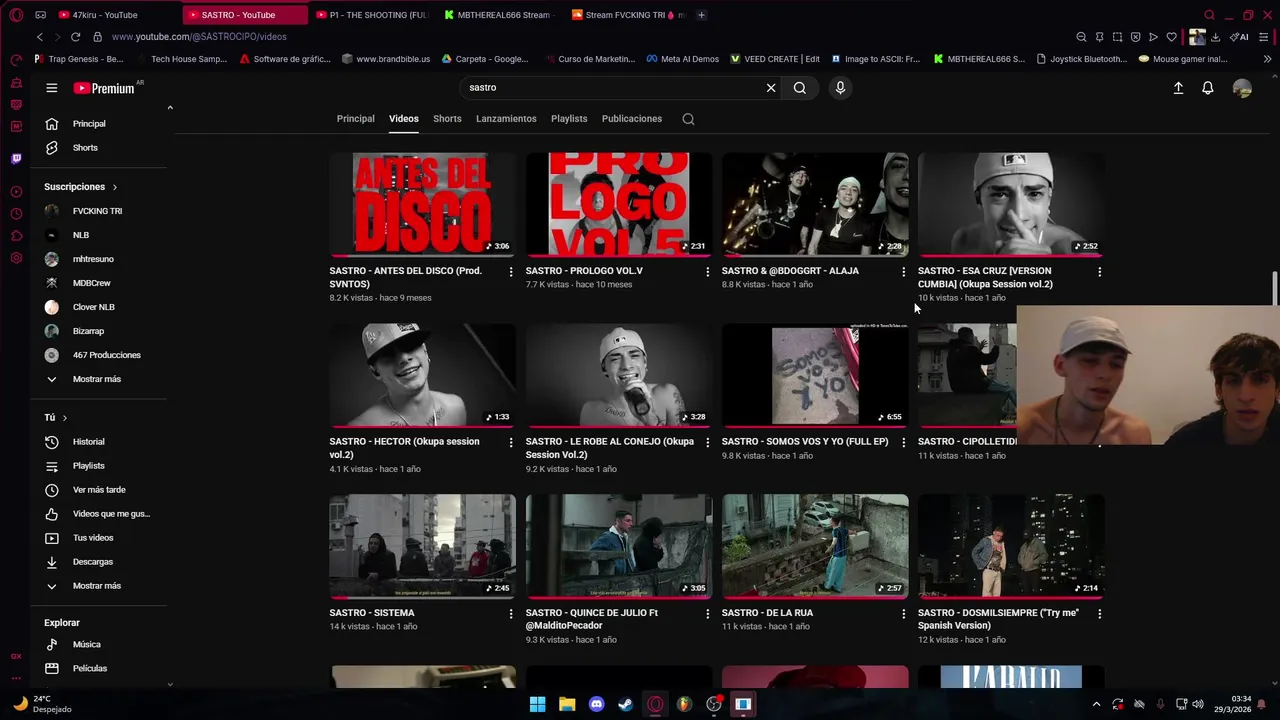Viewport: 1280px width, 720px height.
Task: Open Música under Explorar
Action: pos(86,645)
